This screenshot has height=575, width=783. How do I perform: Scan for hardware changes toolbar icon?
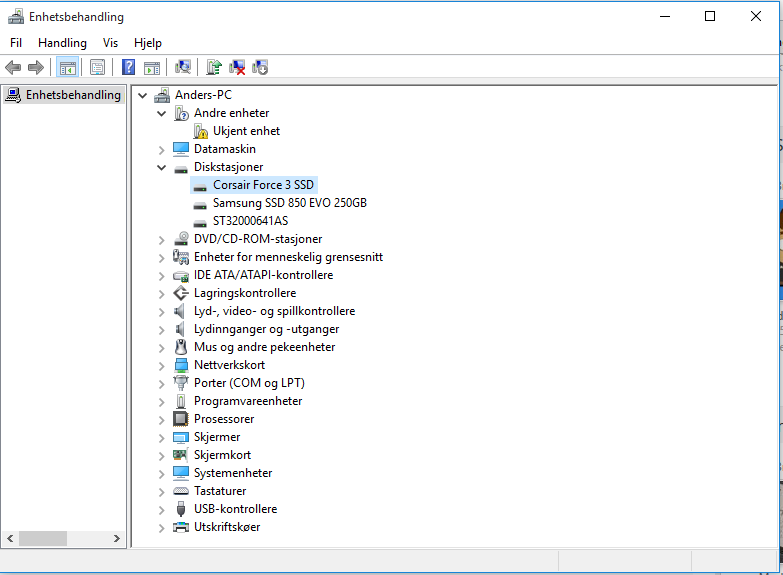183,67
